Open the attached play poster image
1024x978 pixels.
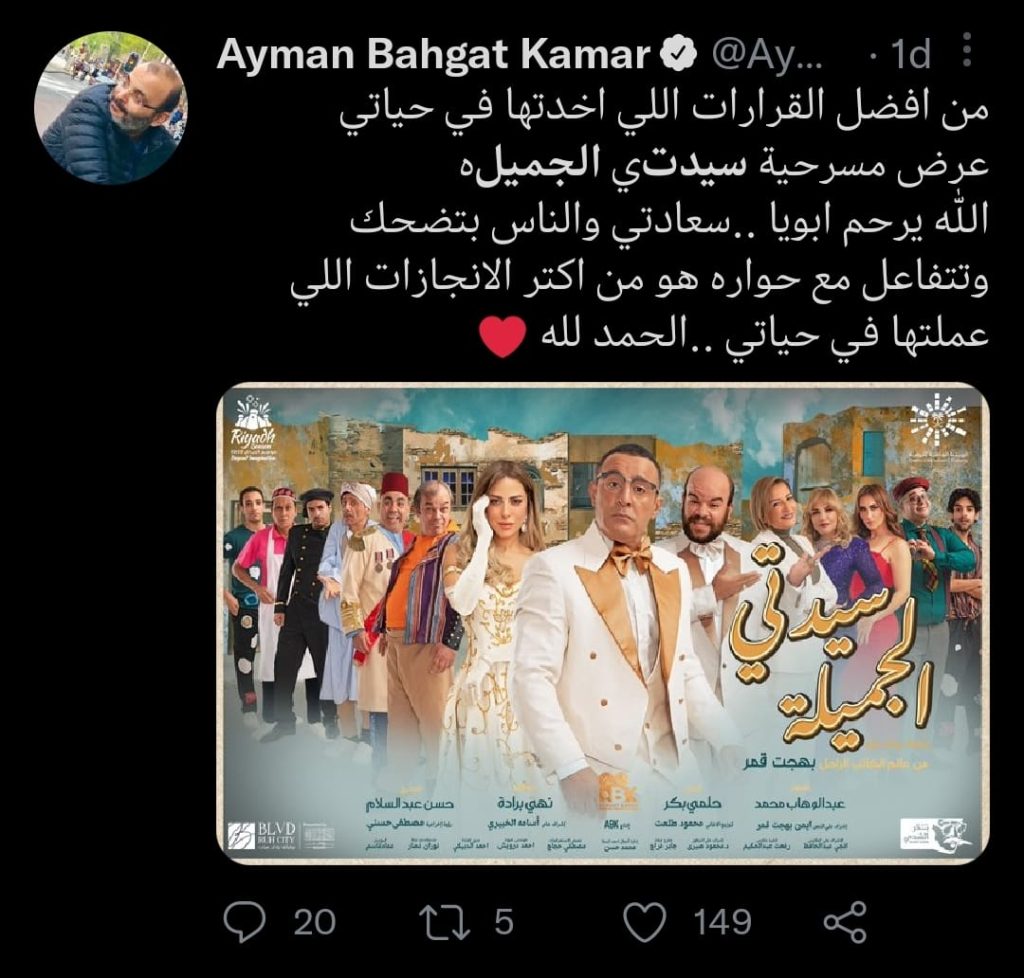pyautogui.click(x=603, y=623)
